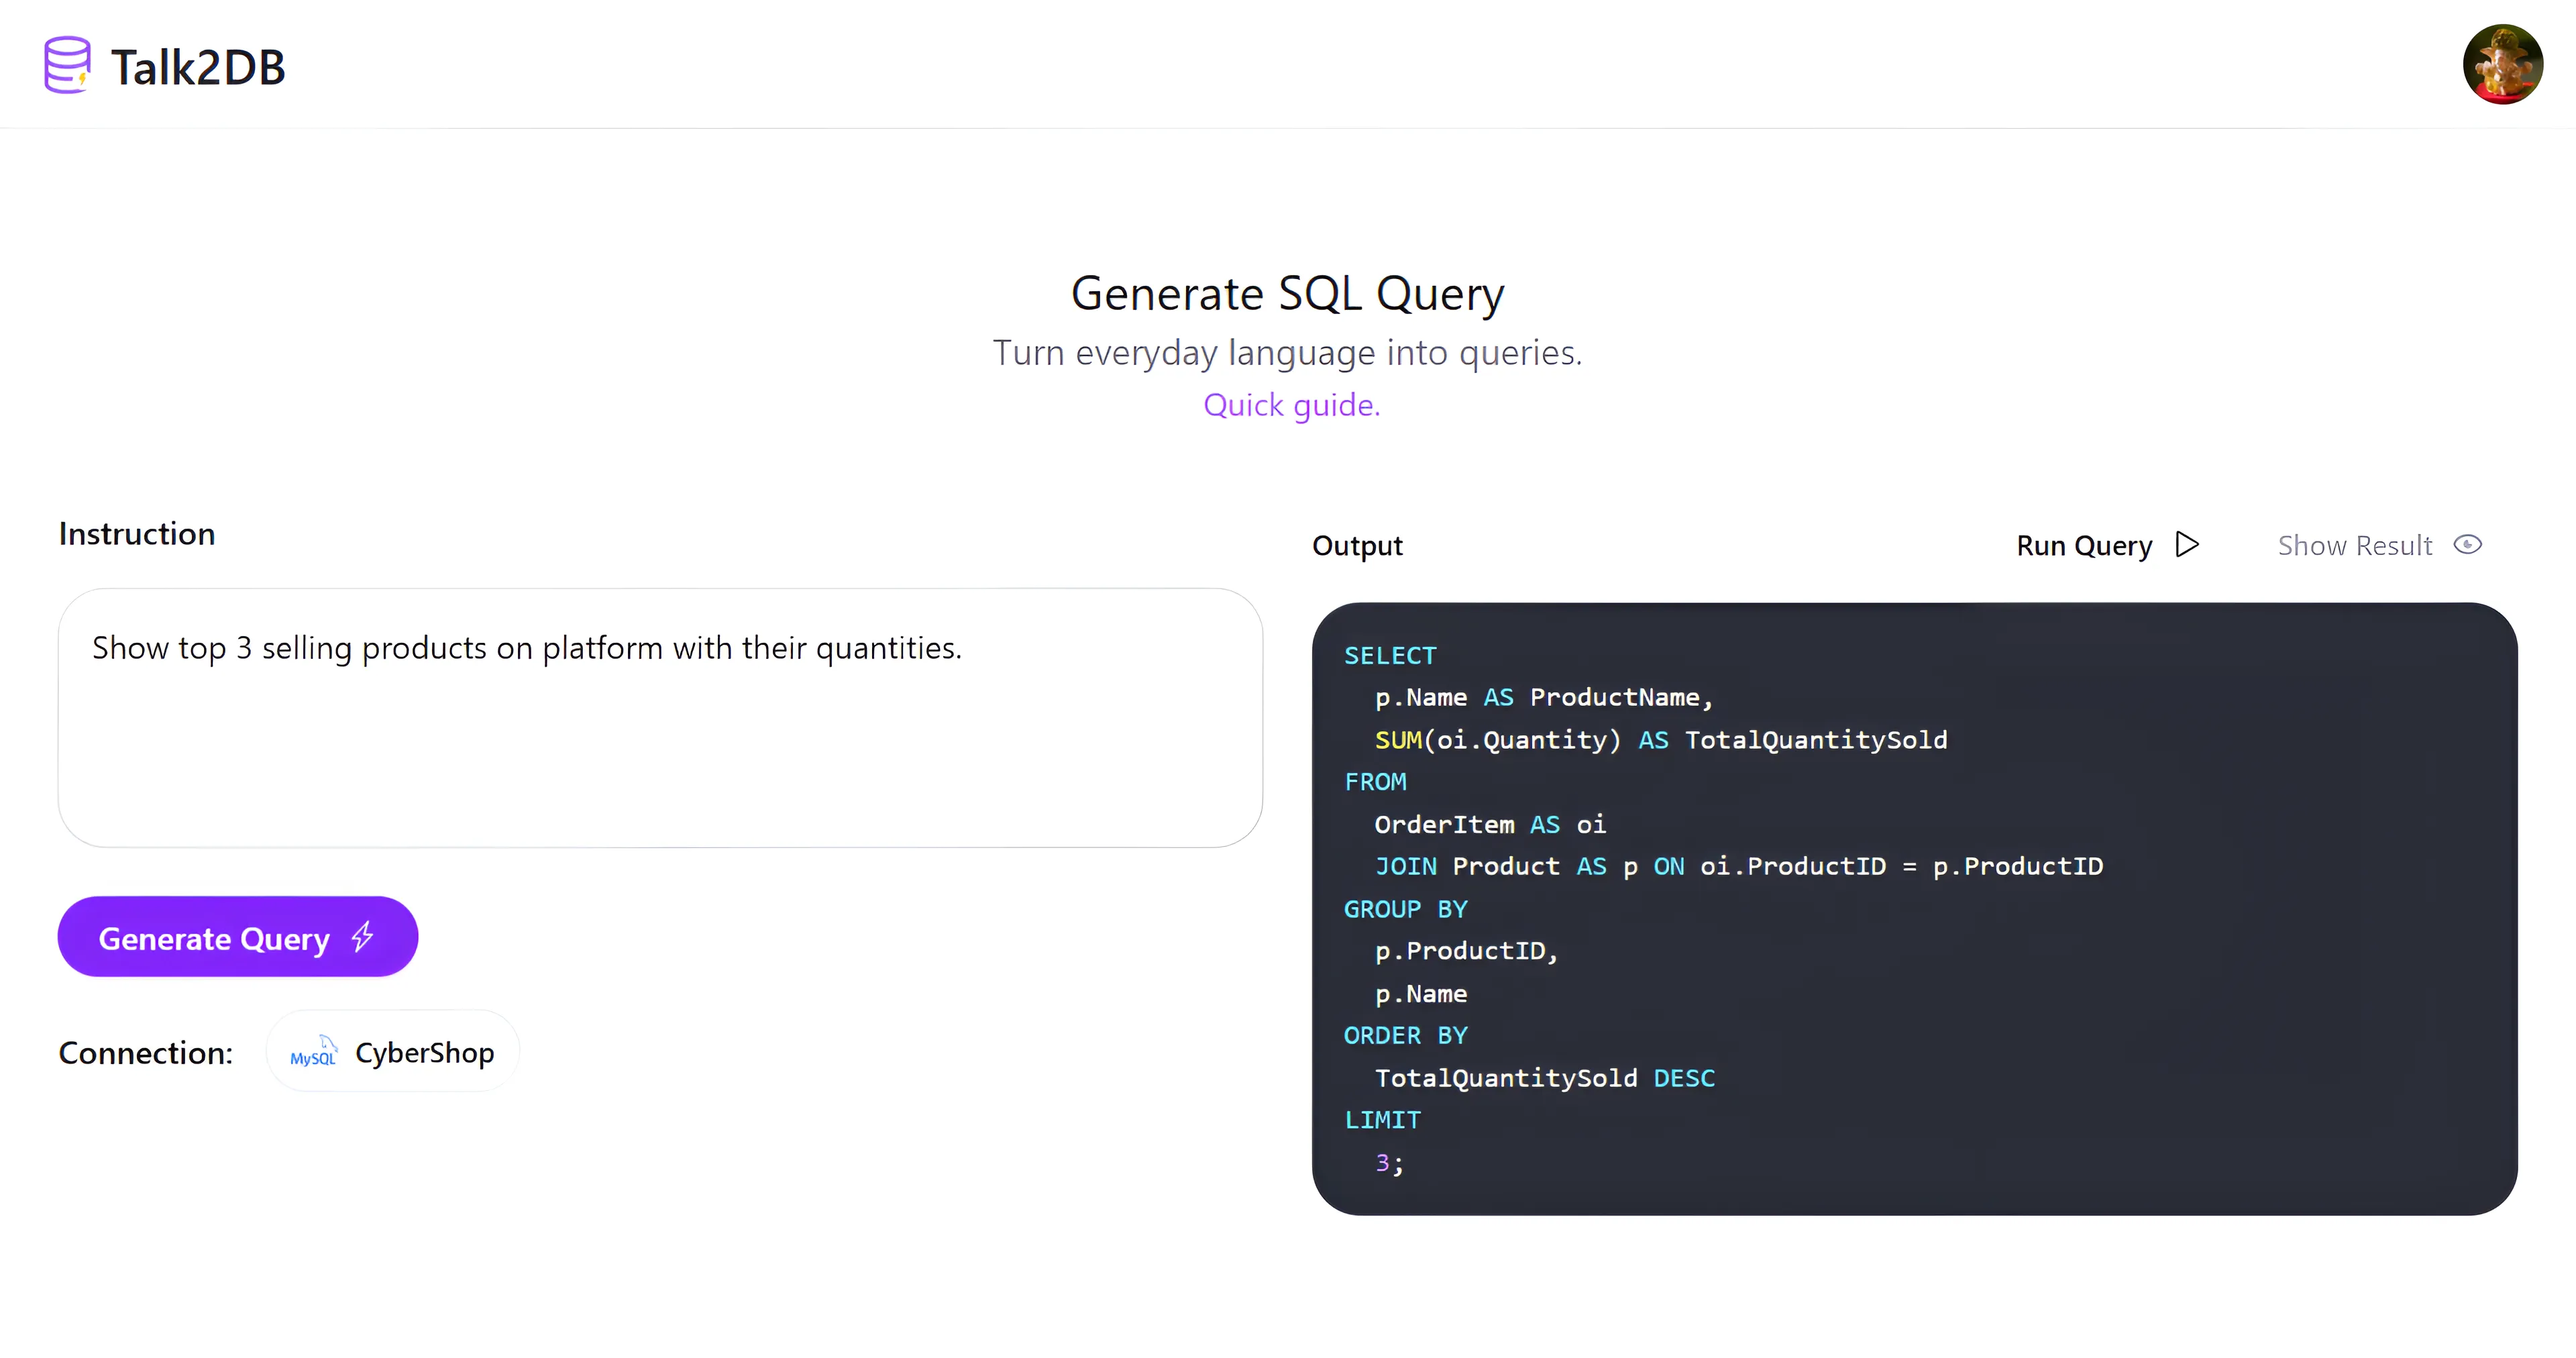Click the Run Query text

[x=2083, y=546]
